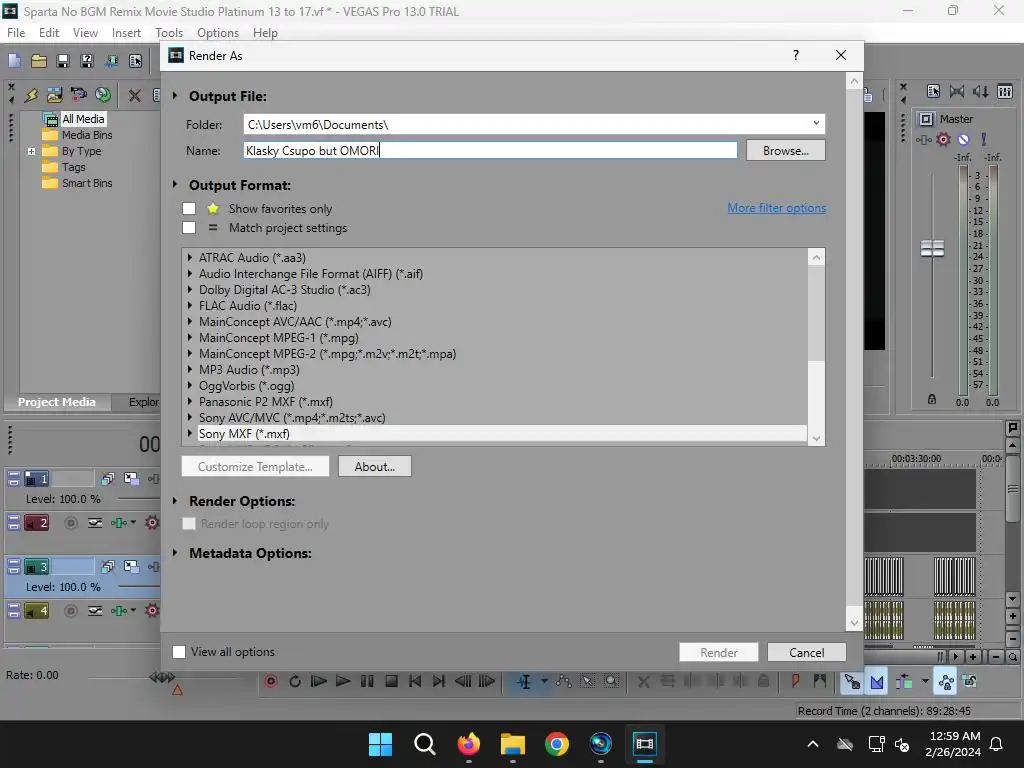The image size is (1024, 768).
Task: Open Track FX gear on track 2
Action: click(x=152, y=522)
